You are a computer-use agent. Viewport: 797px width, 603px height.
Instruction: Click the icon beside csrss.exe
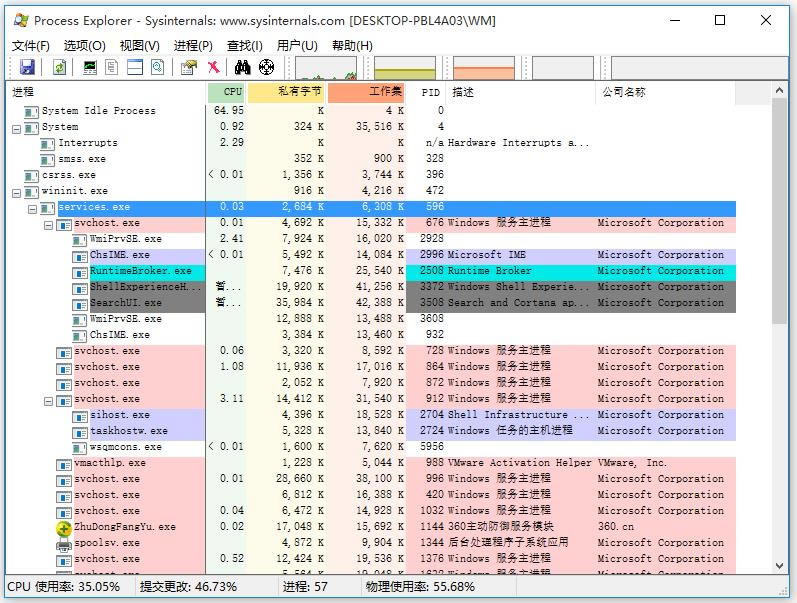pos(32,176)
